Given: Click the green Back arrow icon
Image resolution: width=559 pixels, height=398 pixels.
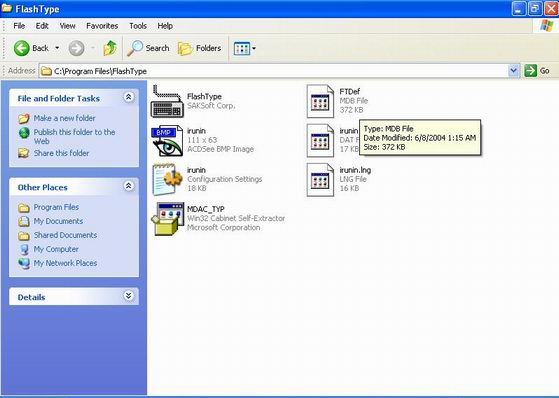Looking at the screenshot, I should click(x=21, y=48).
